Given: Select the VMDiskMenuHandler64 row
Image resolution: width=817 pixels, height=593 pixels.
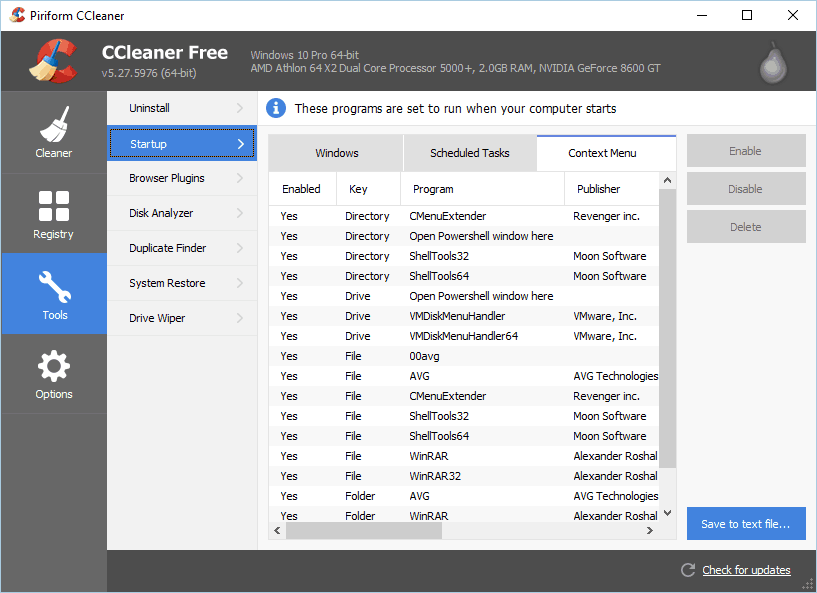Looking at the screenshot, I should click(x=464, y=336).
